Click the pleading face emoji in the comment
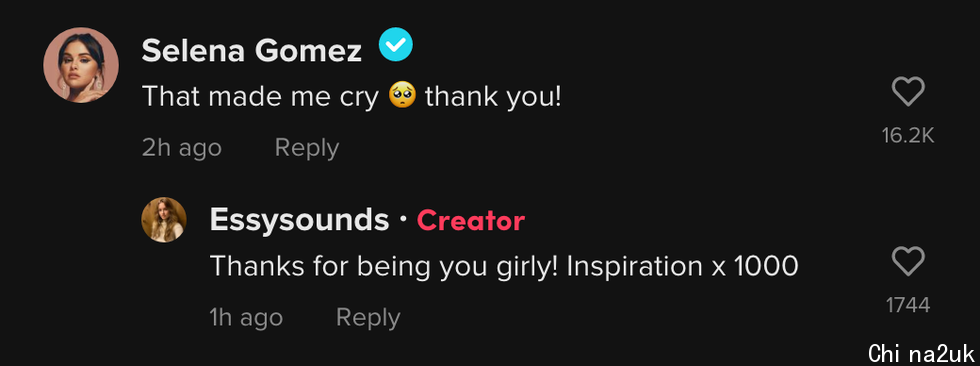The image size is (980, 366). click(402, 96)
